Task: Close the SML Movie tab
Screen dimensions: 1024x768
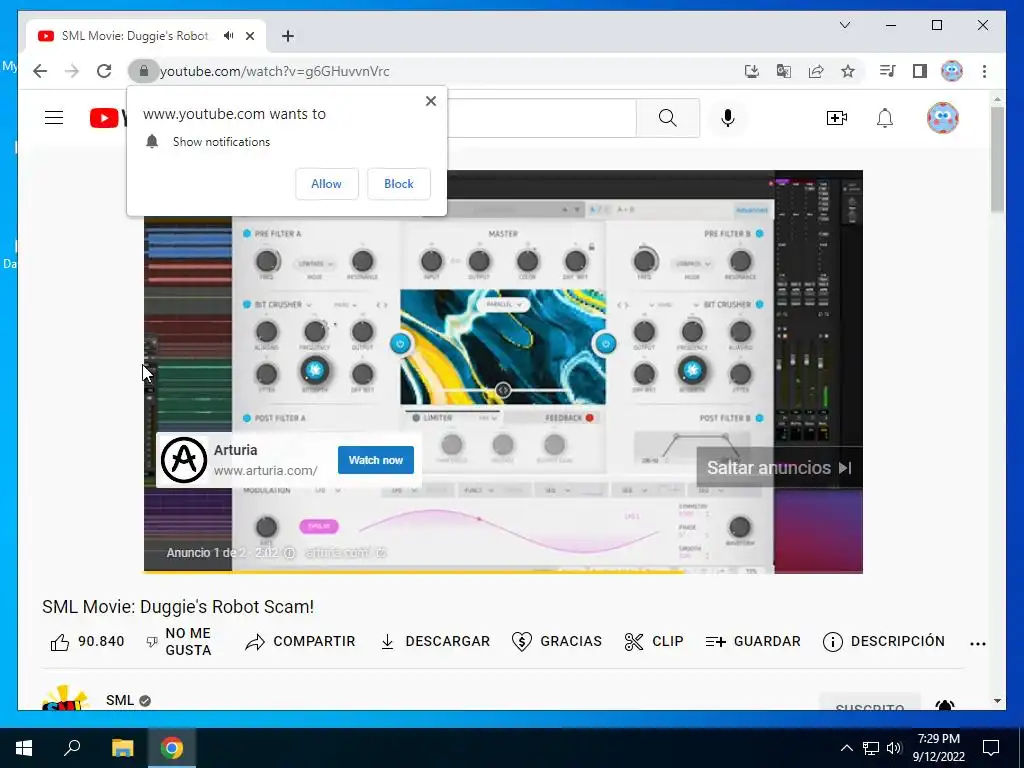Action: tap(249, 36)
